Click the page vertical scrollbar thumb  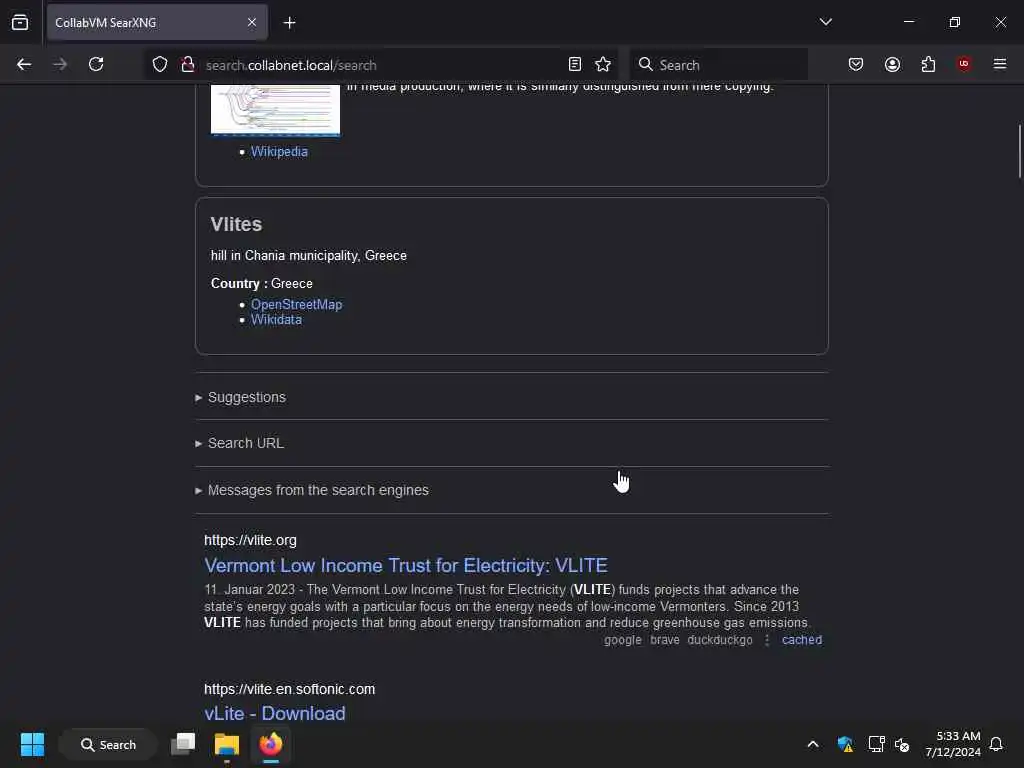1019,151
